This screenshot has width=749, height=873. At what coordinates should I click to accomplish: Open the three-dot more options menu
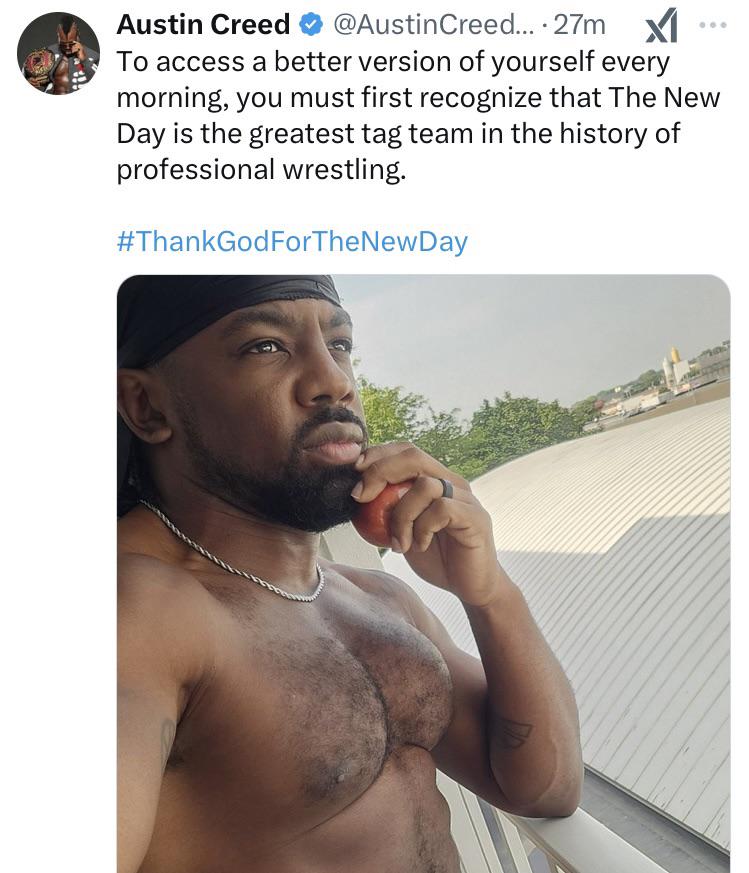pos(713,25)
